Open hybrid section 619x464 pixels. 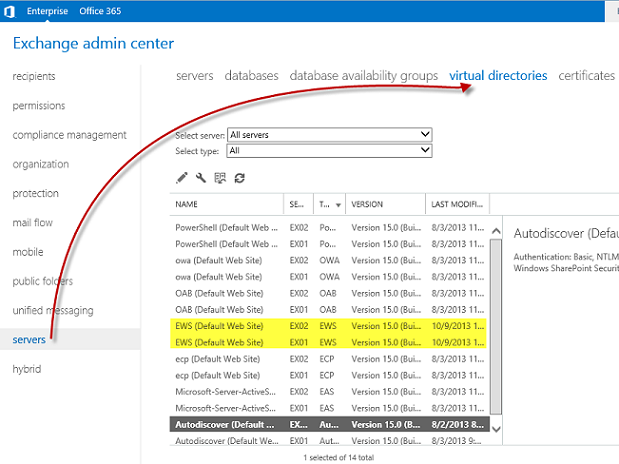pos(27,369)
